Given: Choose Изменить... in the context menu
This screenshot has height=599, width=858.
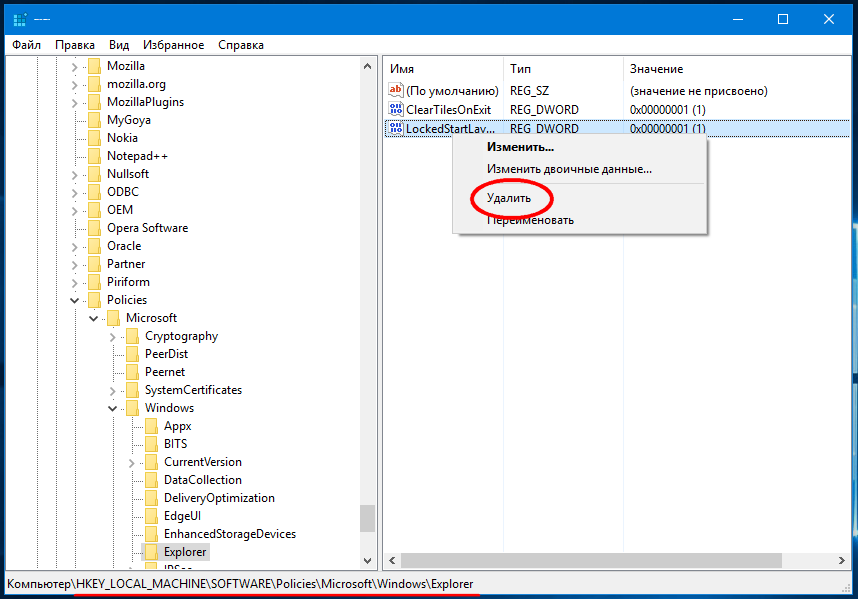Looking at the screenshot, I should click(x=520, y=147).
